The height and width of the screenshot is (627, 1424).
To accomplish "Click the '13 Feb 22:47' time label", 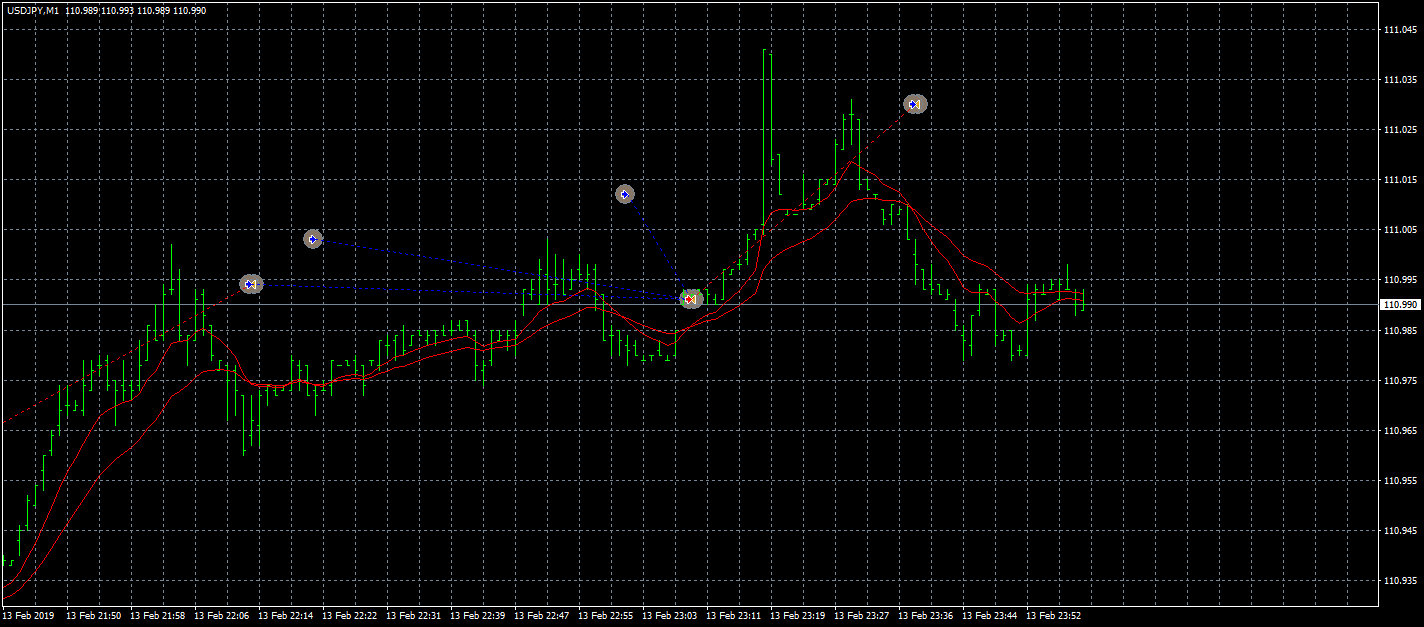I will [x=541, y=616].
